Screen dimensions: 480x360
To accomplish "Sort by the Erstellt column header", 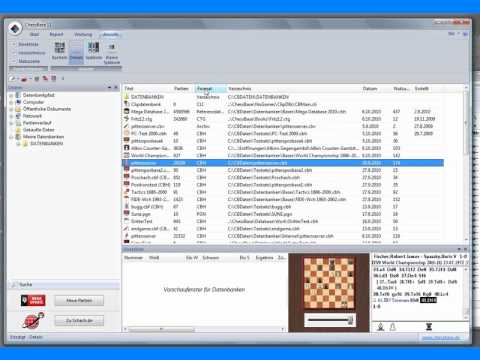I will pos(428,89).
